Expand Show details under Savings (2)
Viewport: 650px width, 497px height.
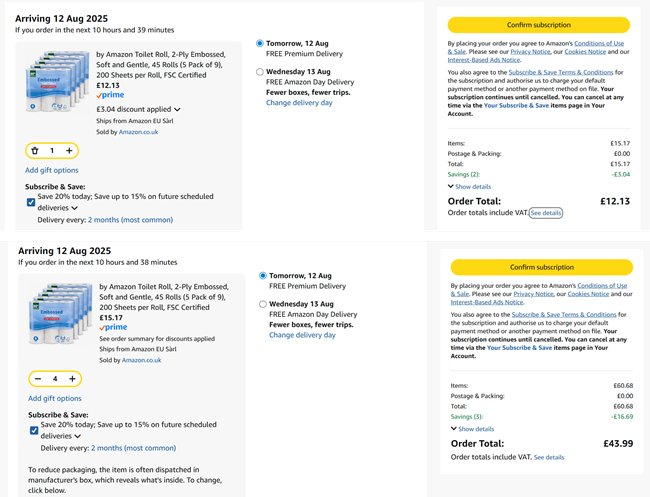coord(469,186)
